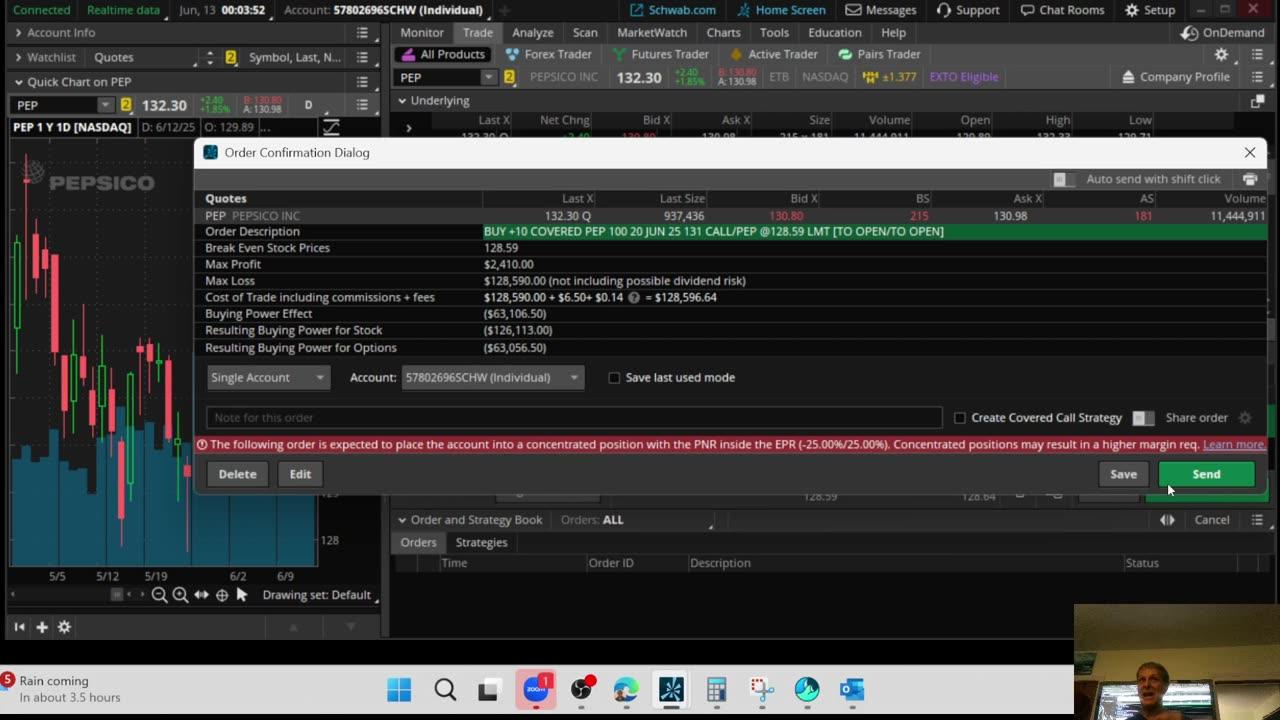1280x720 pixels.
Task: Select the crosshair chart tool
Action: point(222,595)
